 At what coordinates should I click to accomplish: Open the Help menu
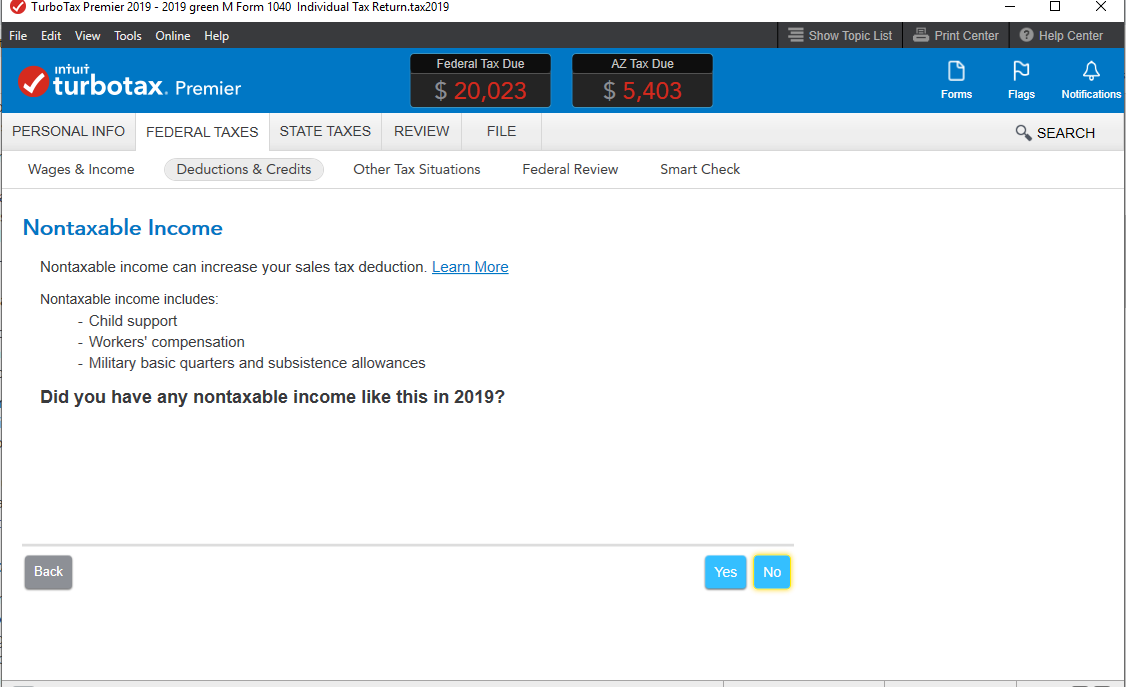coord(216,35)
